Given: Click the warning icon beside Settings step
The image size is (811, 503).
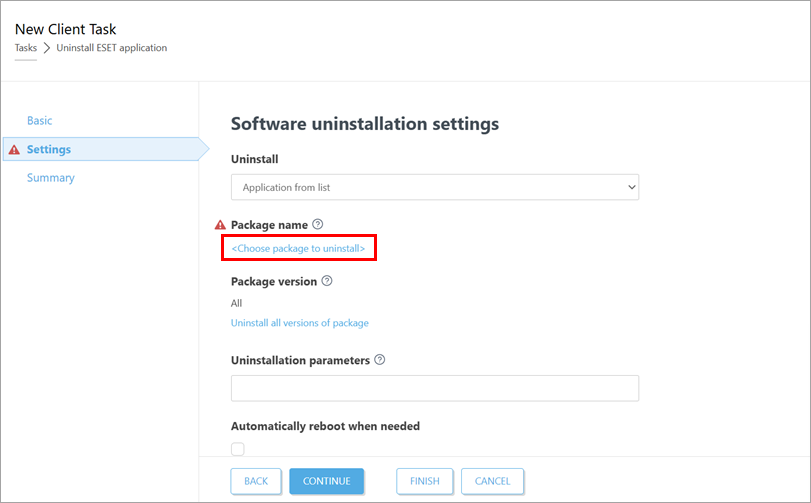Looking at the screenshot, I should click(x=14, y=150).
